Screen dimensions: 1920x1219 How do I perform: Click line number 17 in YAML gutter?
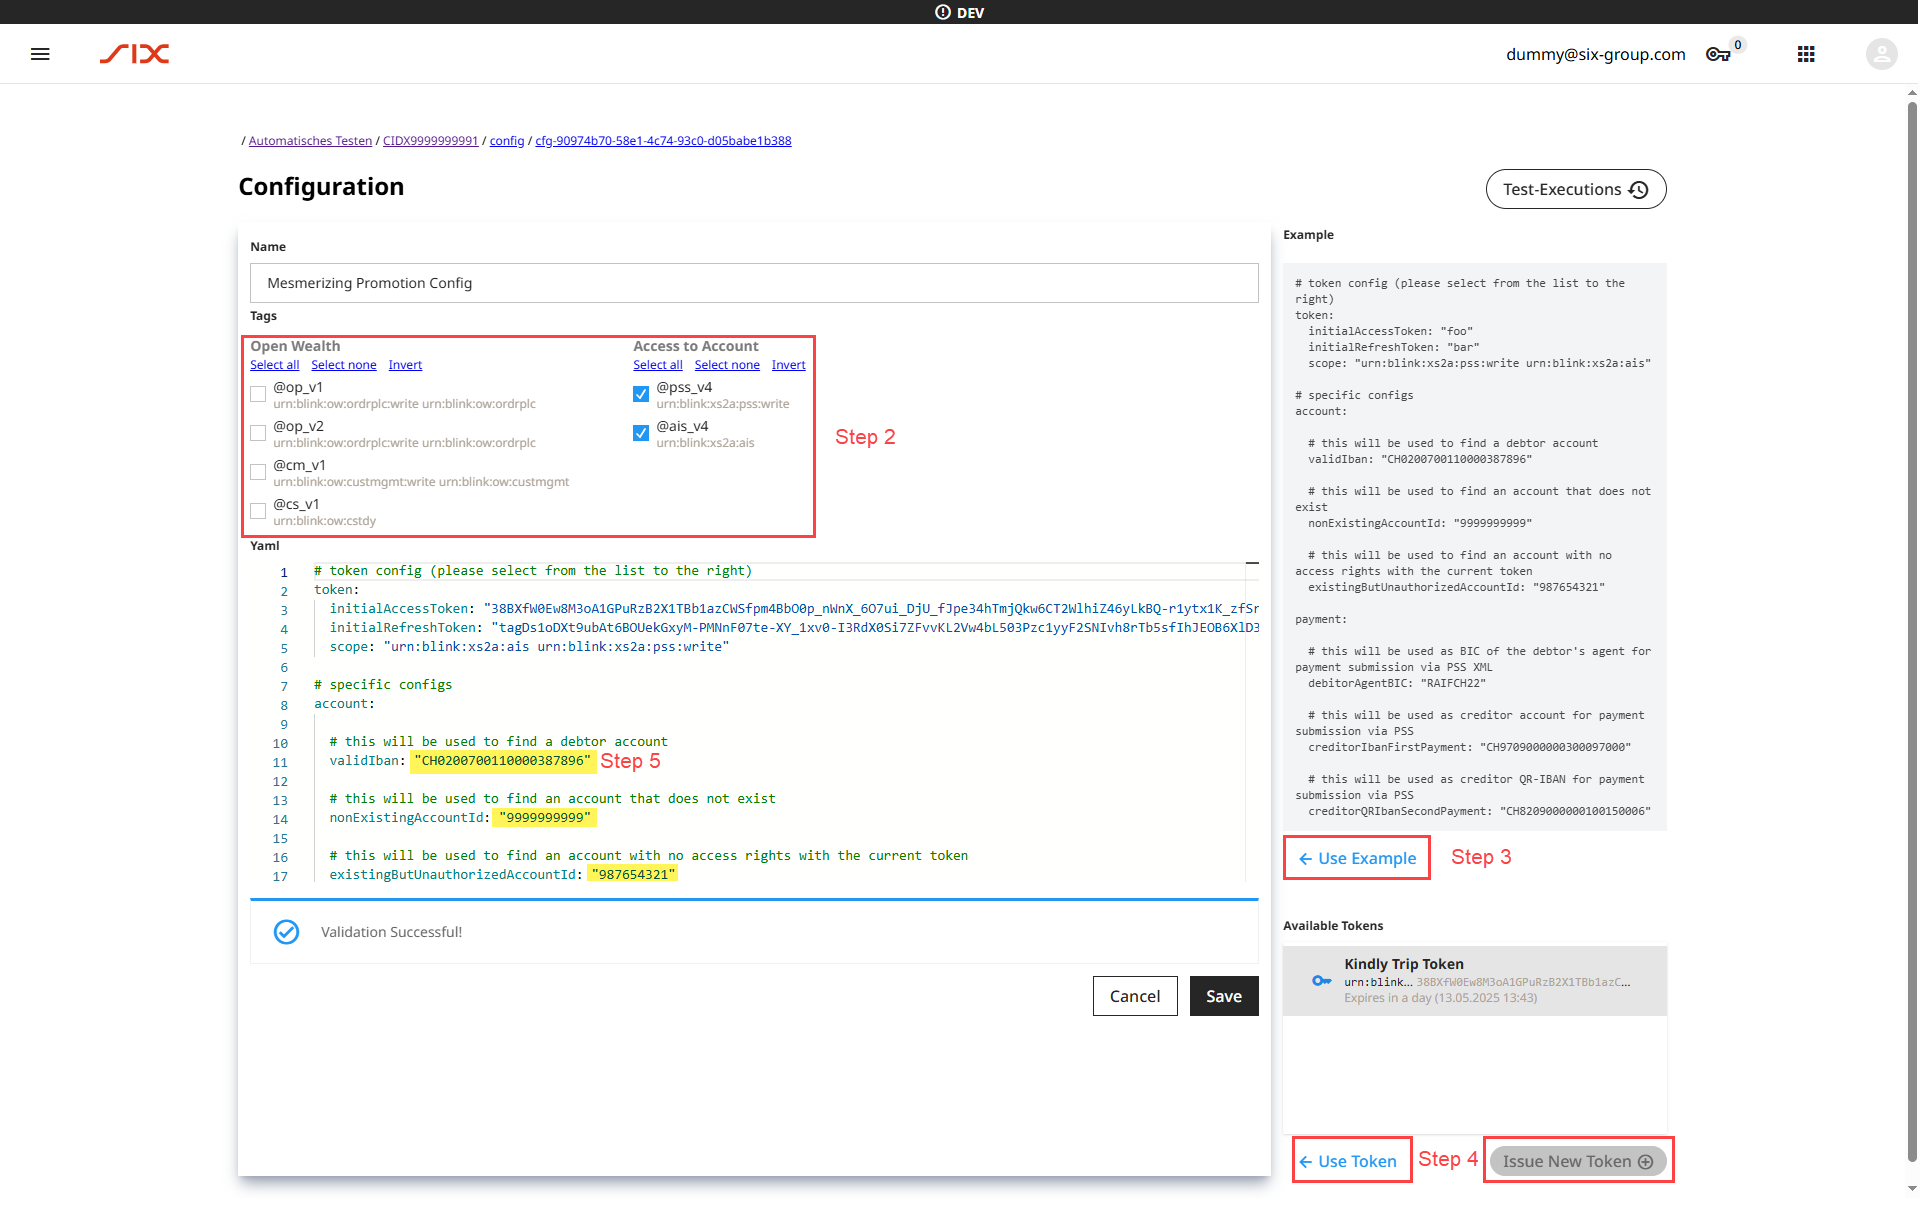coord(280,876)
